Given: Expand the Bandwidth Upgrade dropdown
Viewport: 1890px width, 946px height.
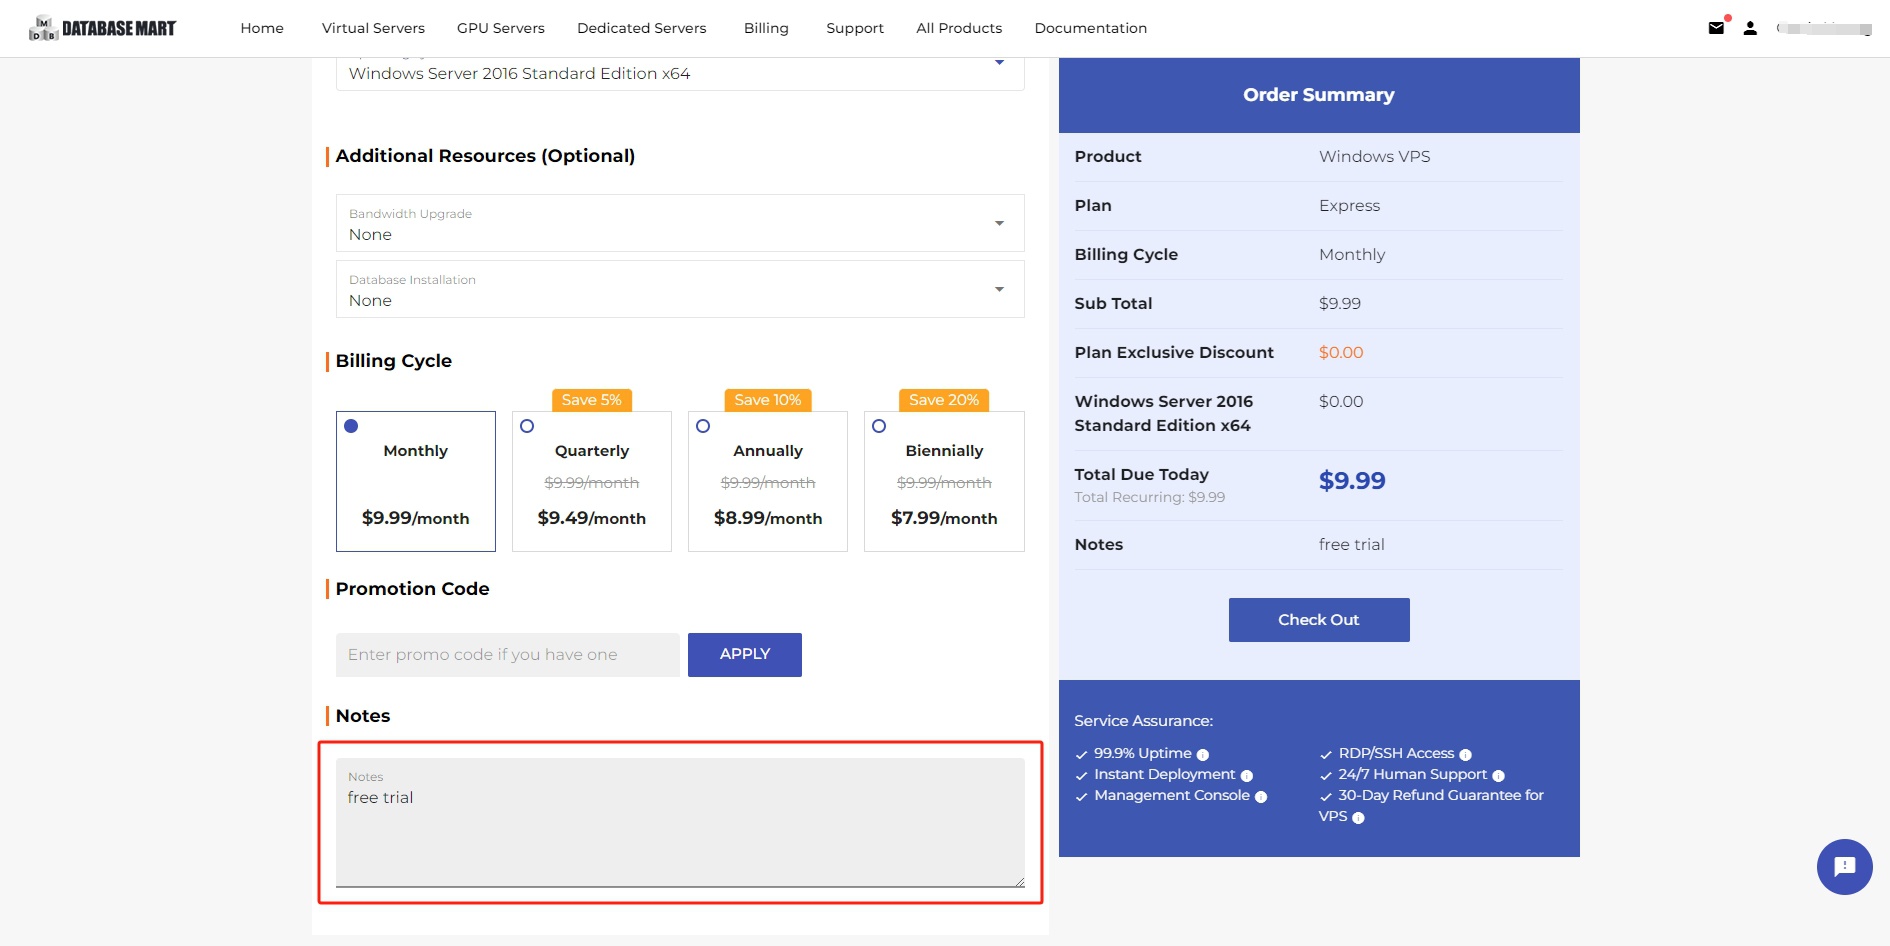Looking at the screenshot, I should pyautogui.click(x=680, y=223).
